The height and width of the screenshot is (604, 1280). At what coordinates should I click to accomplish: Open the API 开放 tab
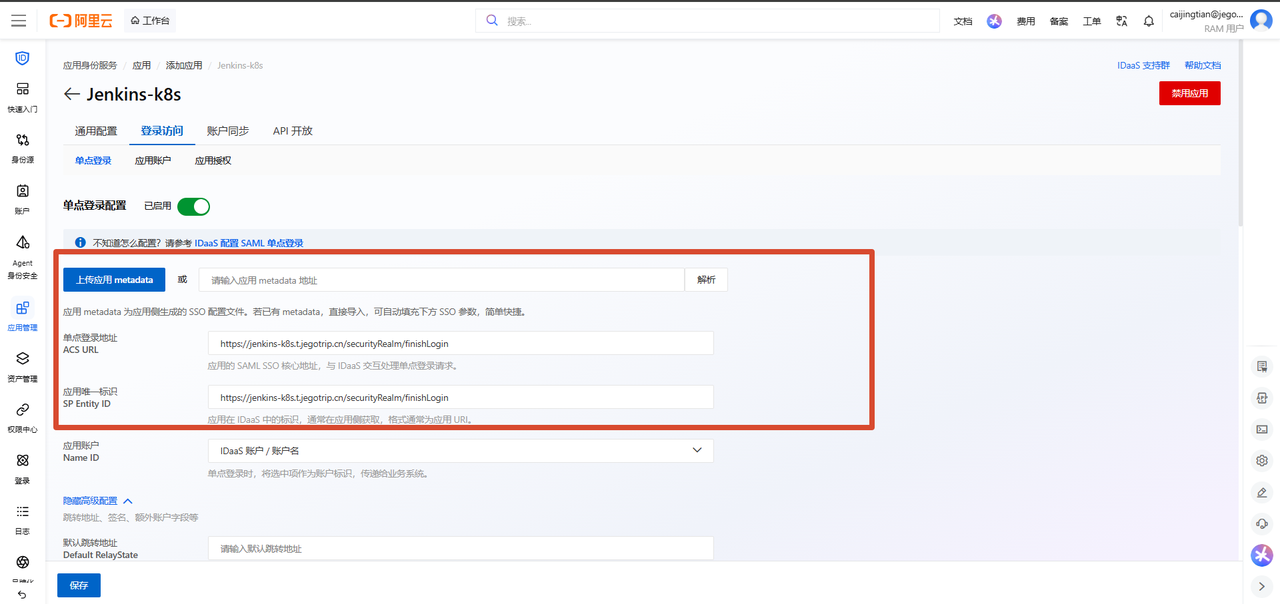(x=293, y=131)
